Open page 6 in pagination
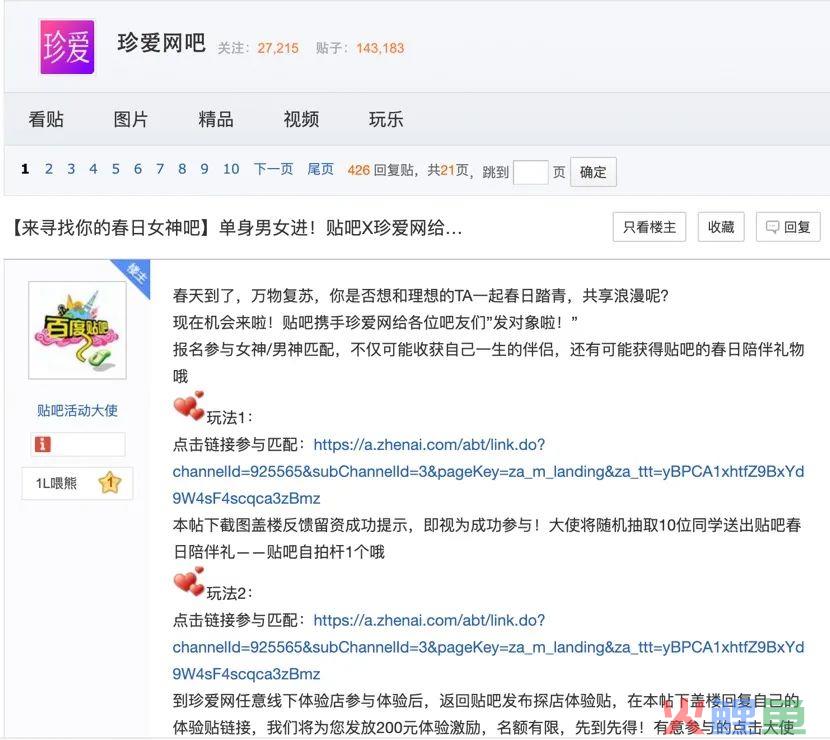Screen dimensions: 830x740 138,169
